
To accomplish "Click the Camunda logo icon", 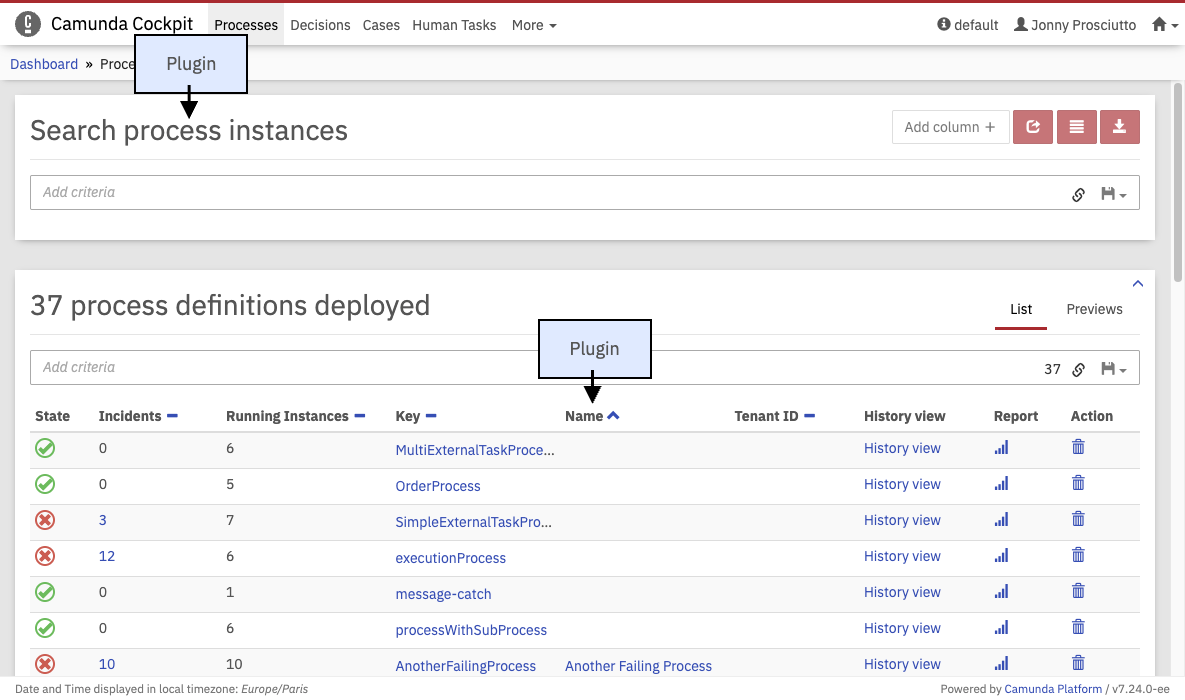I will pos(28,24).
